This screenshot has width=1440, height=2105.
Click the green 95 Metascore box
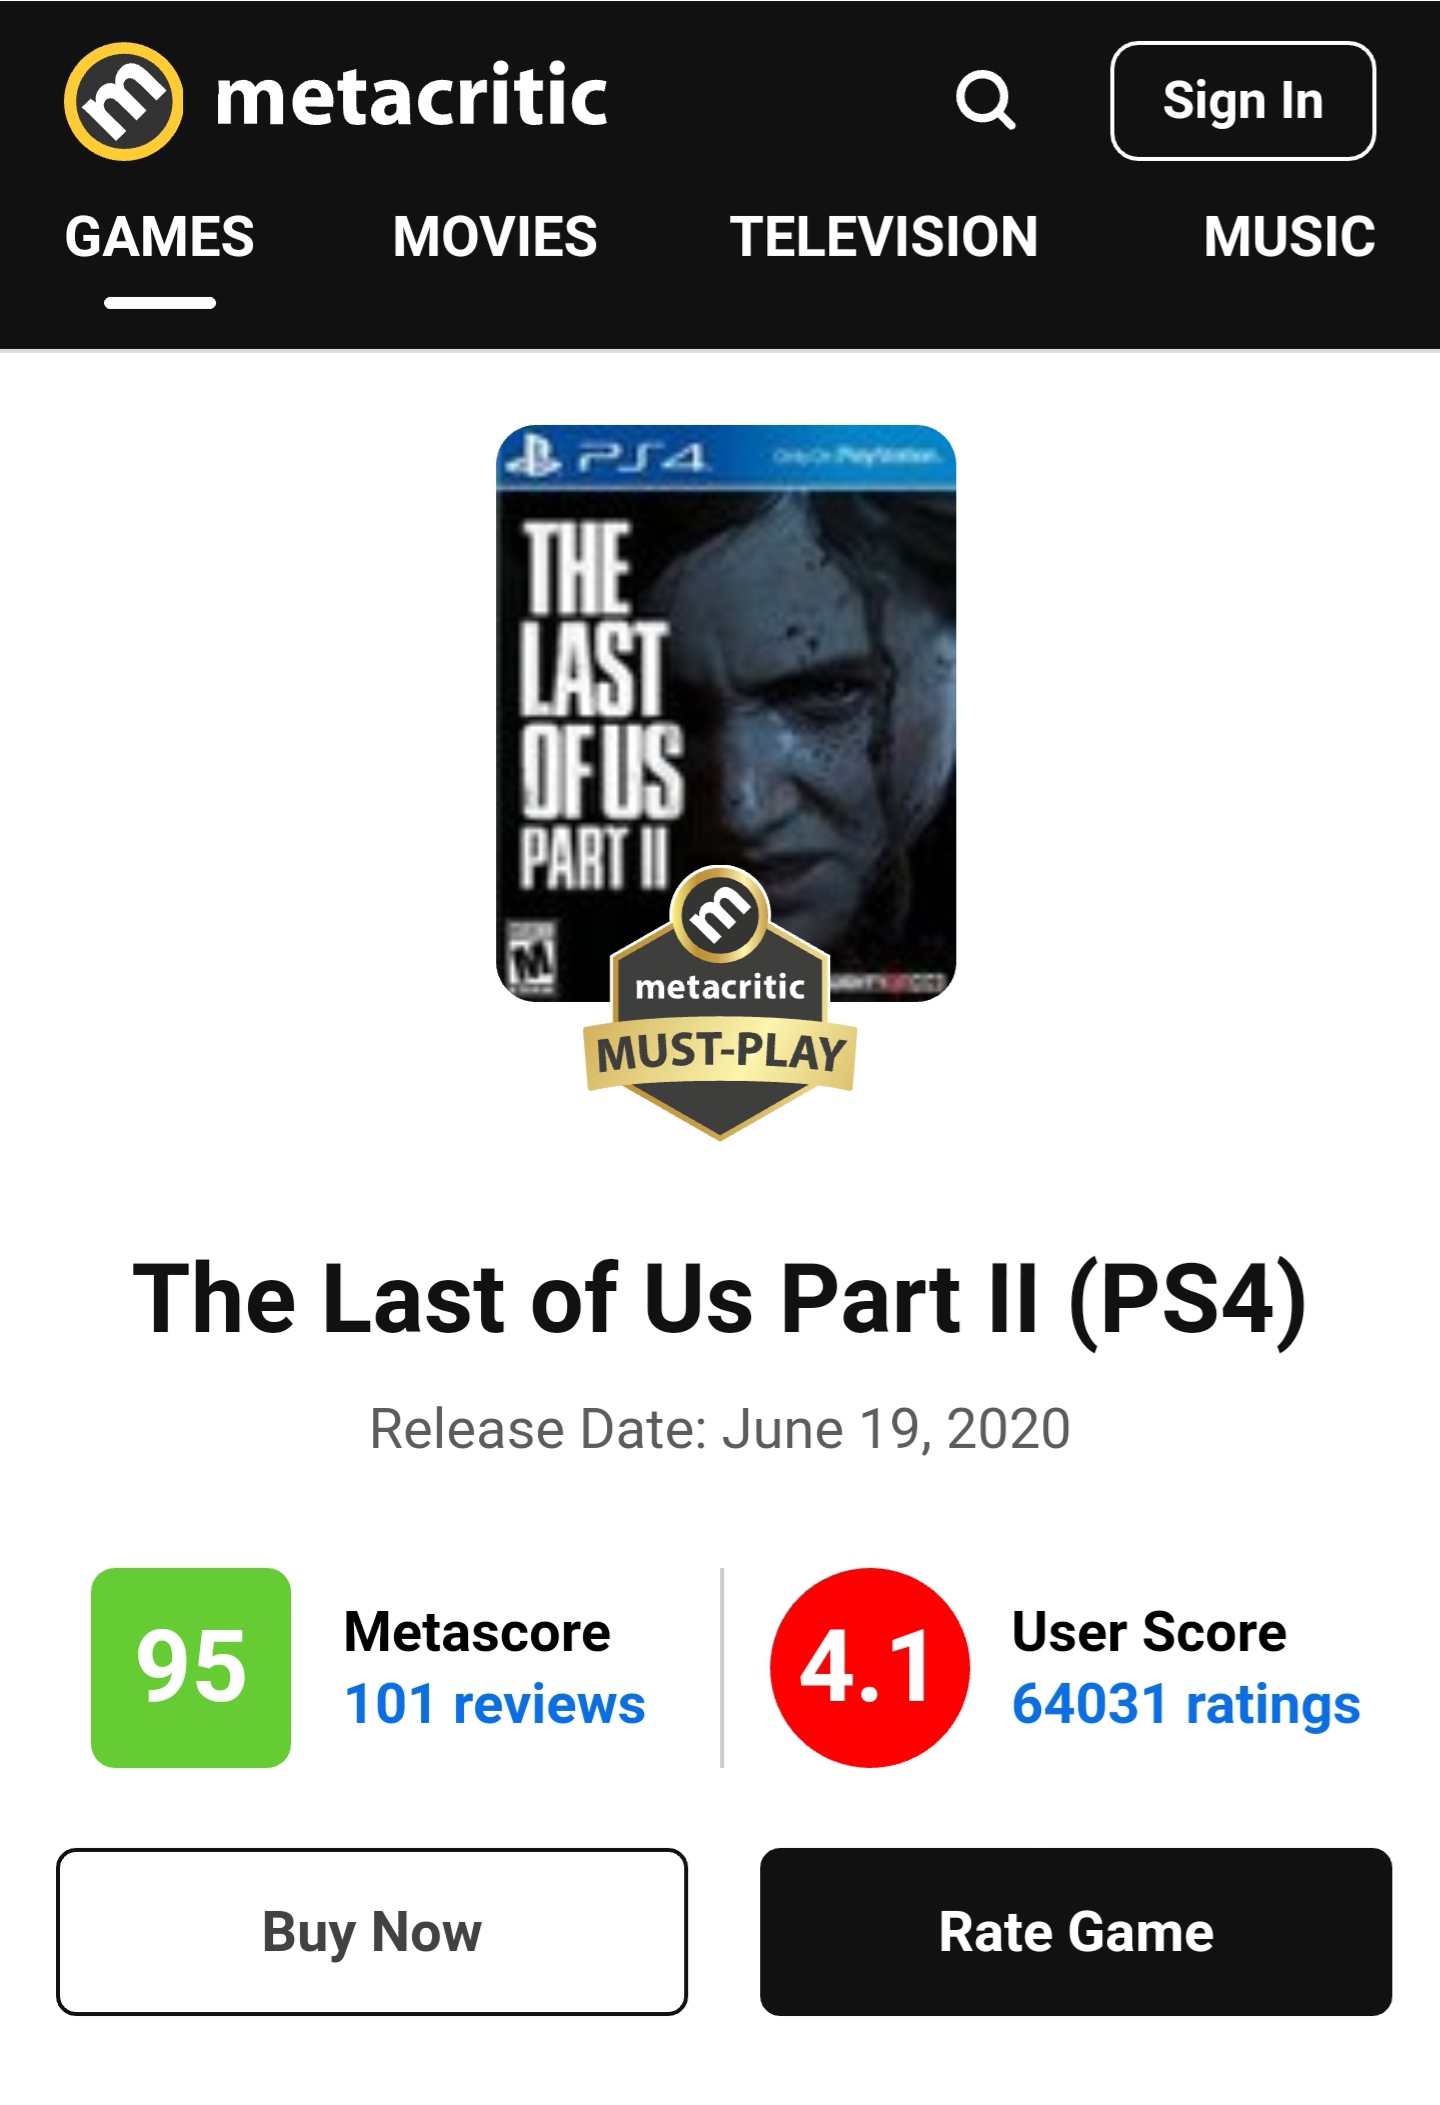pyautogui.click(x=191, y=1667)
